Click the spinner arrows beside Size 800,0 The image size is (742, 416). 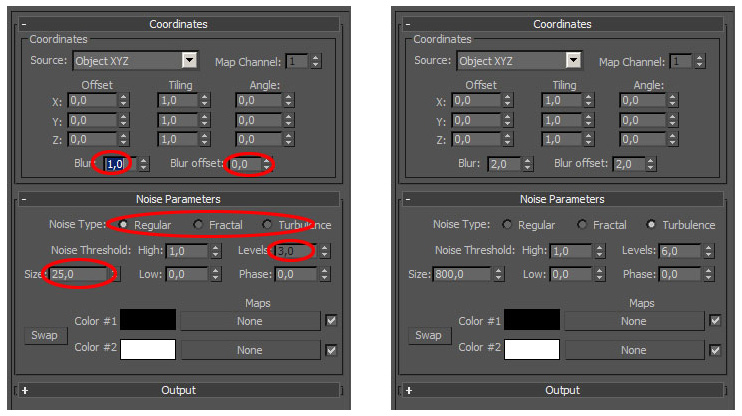(x=501, y=274)
